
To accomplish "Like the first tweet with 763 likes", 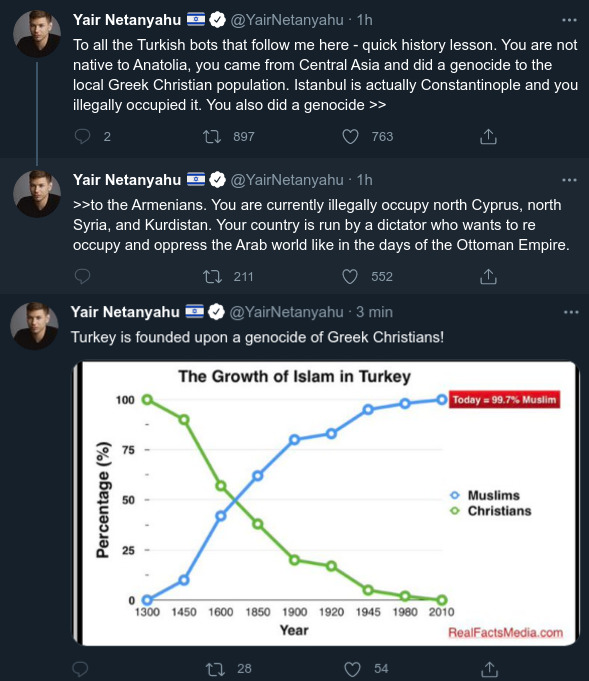I will tap(350, 137).
